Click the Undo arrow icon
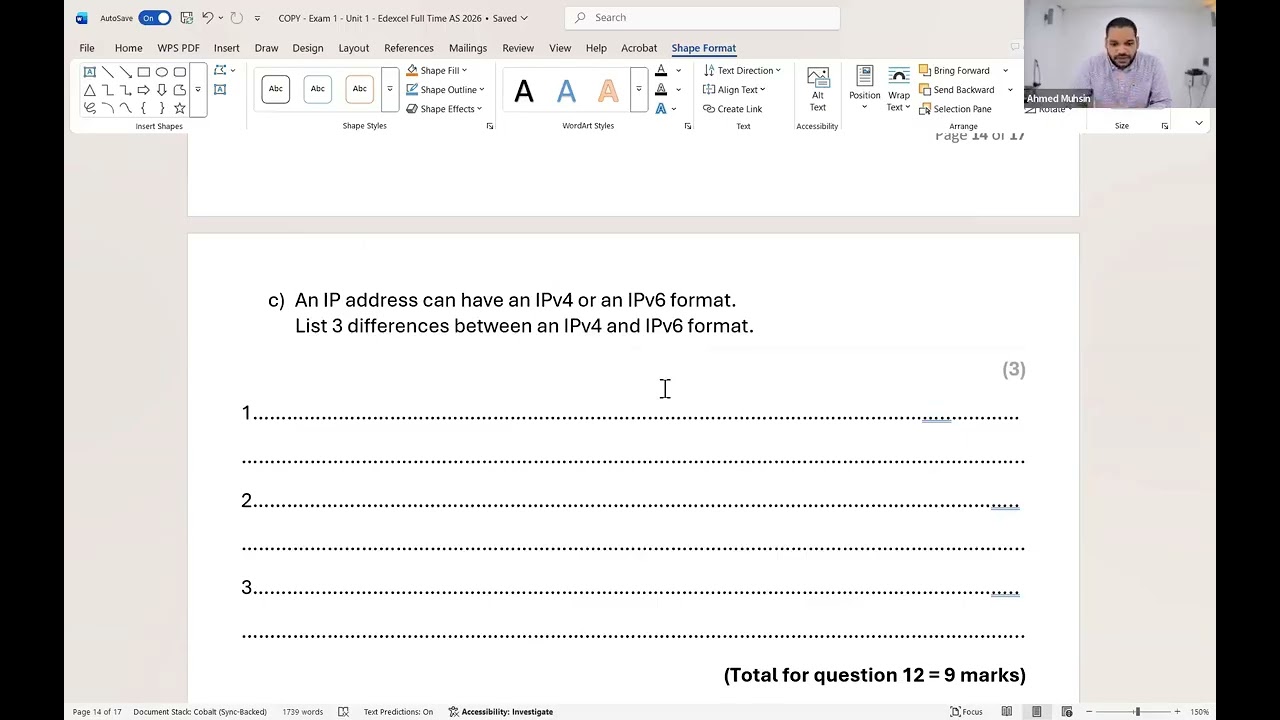Viewport: 1280px width, 720px height. [x=207, y=18]
